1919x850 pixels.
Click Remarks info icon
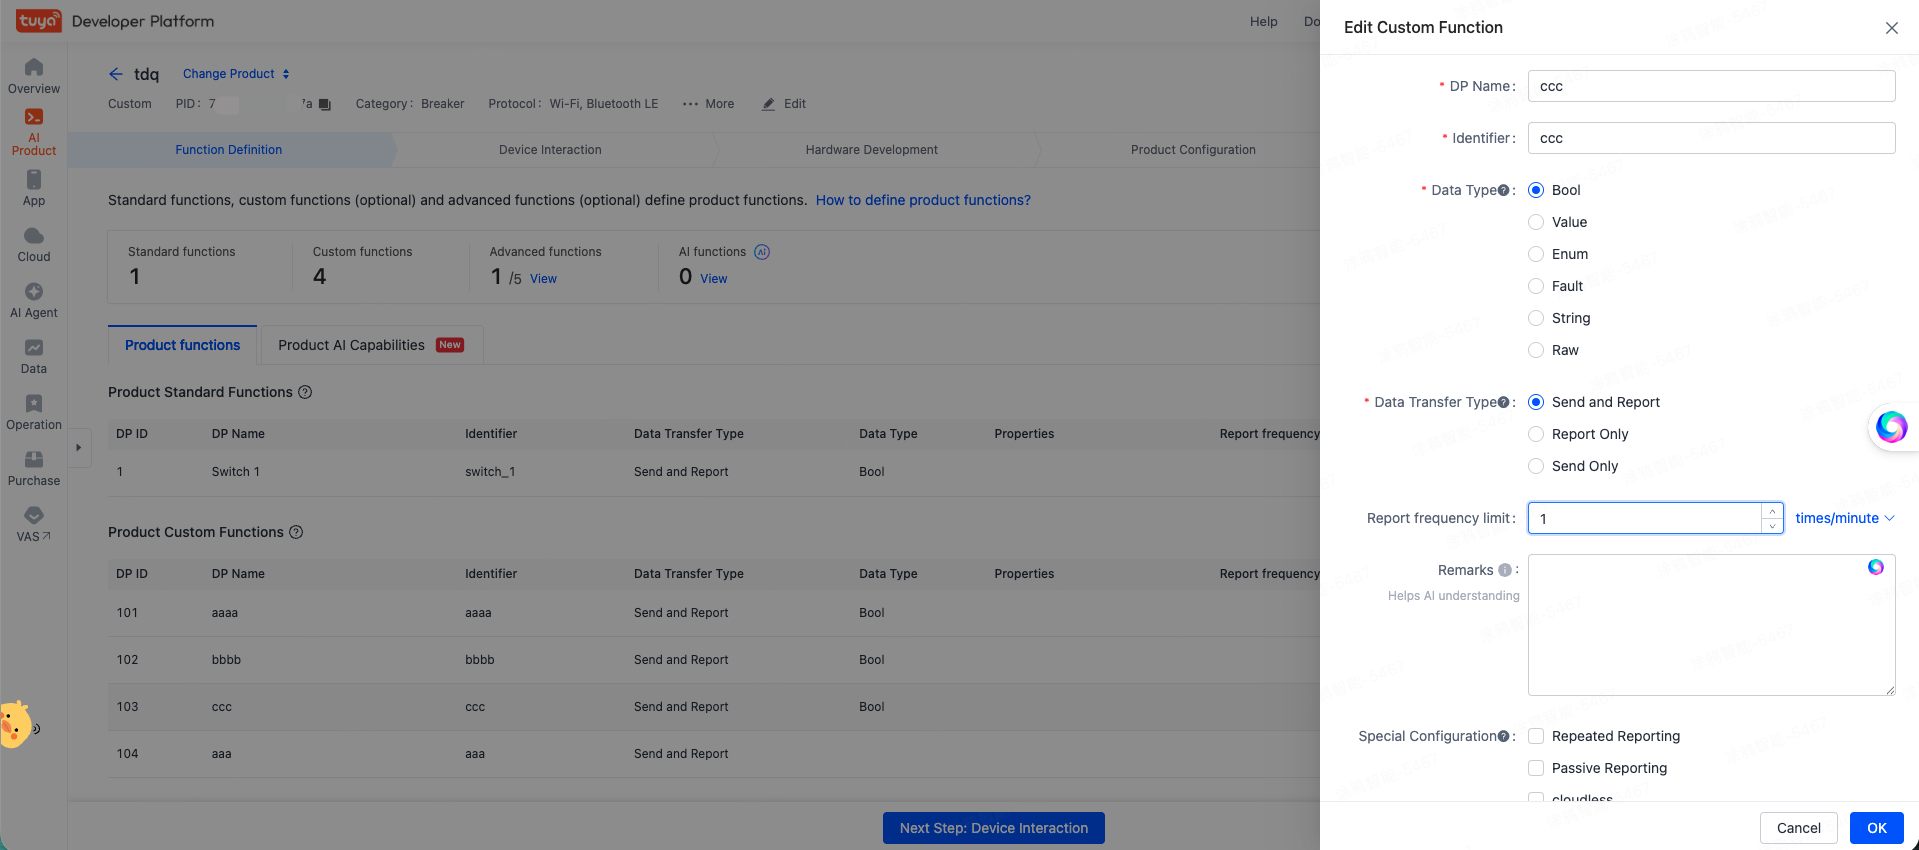click(x=1505, y=570)
